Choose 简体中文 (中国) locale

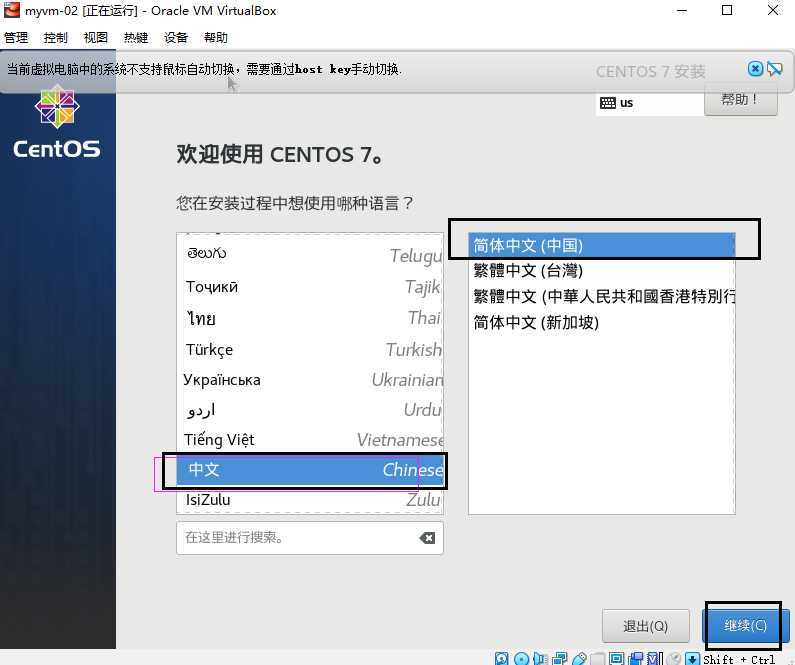[602, 245]
